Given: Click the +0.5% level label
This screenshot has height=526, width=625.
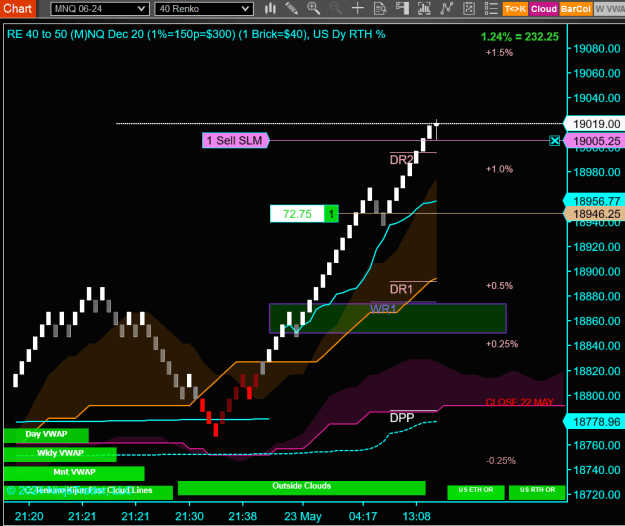Looking at the screenshot, I should [499, 286].
